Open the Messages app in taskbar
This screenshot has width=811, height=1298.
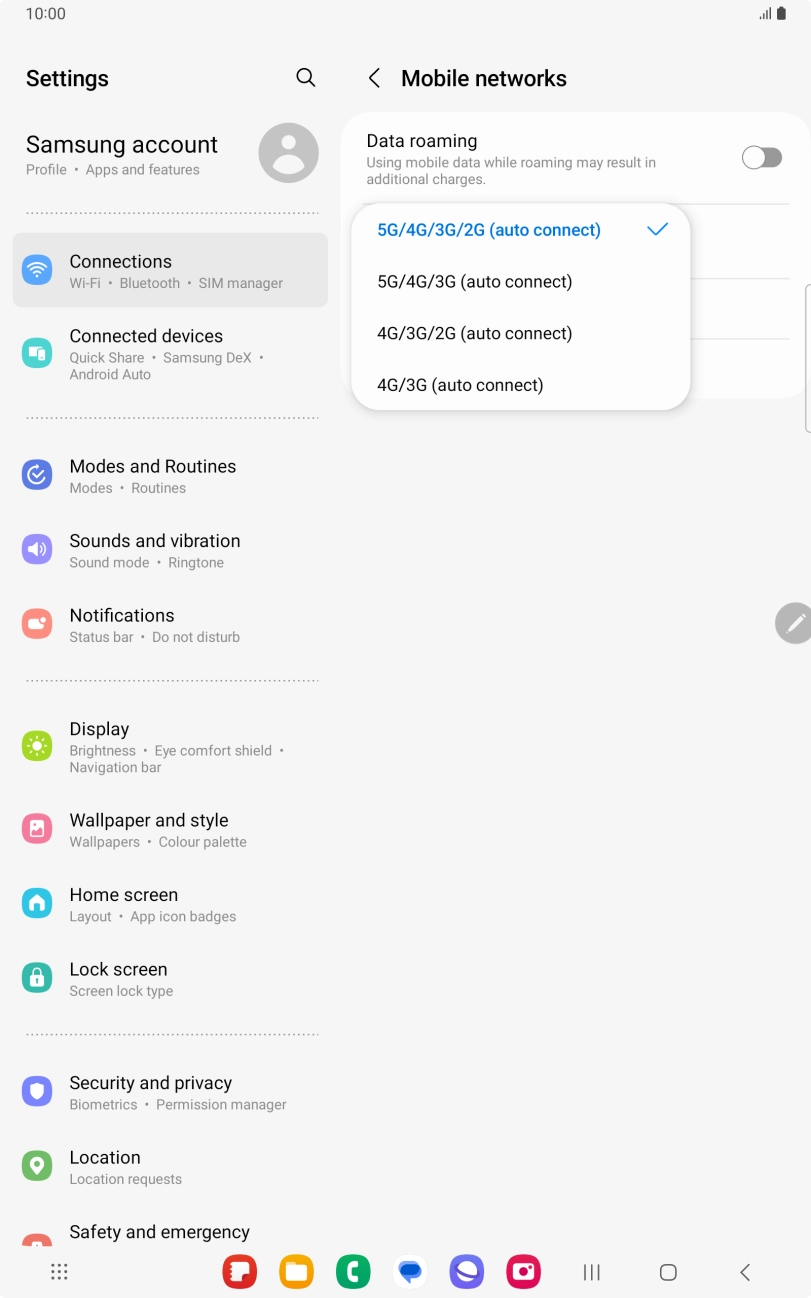pos(410,1272)
